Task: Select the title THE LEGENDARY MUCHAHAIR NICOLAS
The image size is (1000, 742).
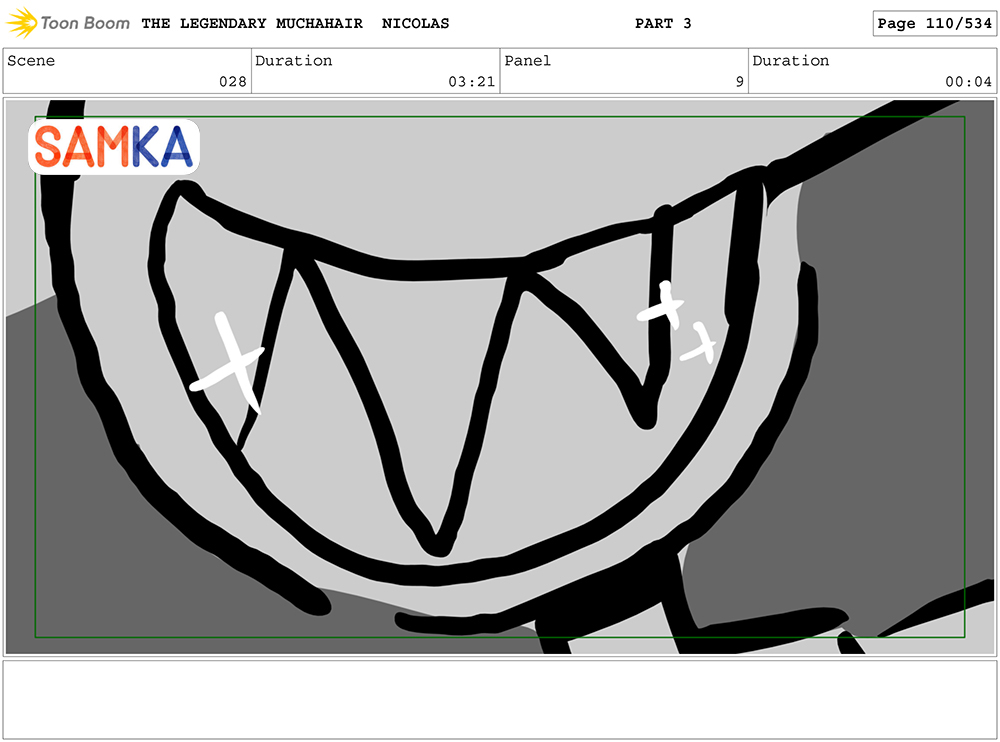Action: click(295, 24)
